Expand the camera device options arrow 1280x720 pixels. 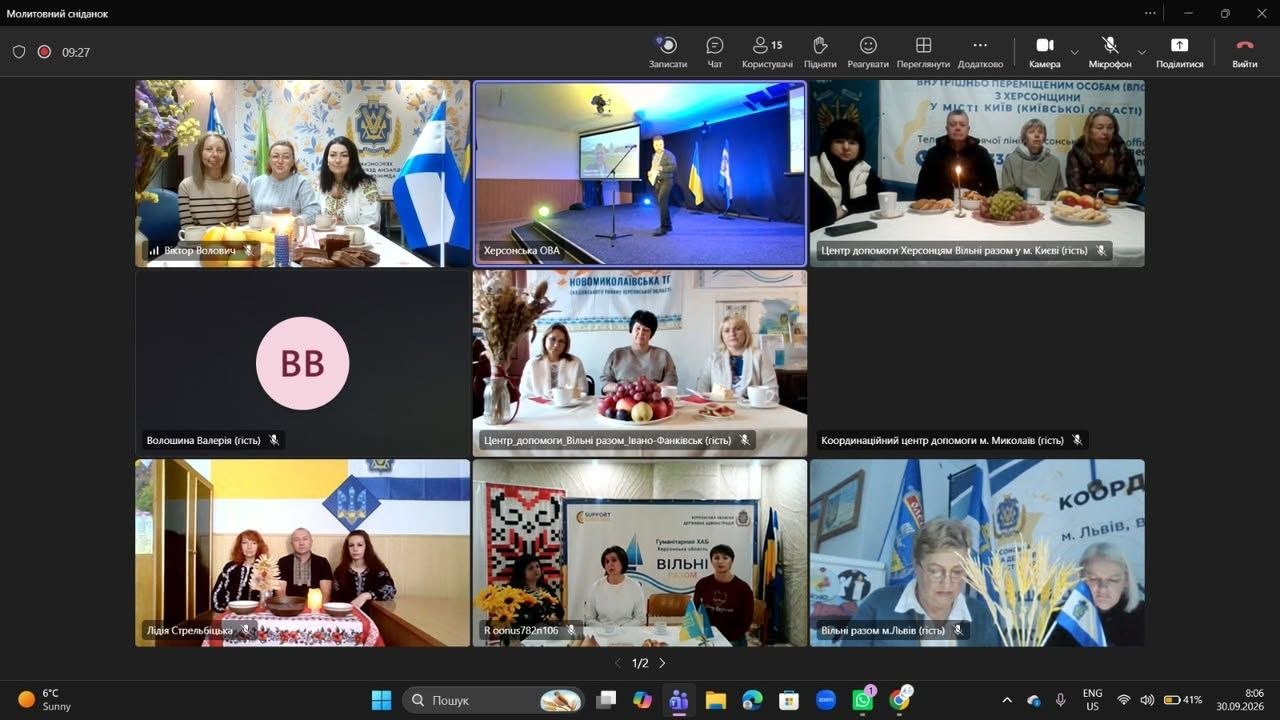coord(1075,52)
